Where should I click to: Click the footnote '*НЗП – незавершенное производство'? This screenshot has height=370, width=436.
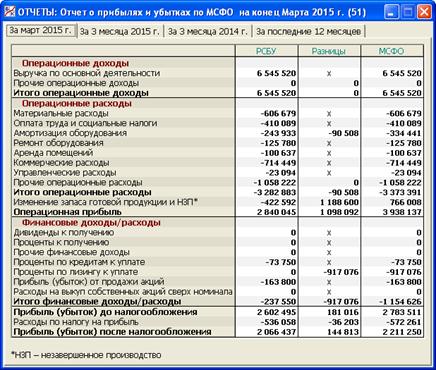pyautogui.click(x=86, y=355)
